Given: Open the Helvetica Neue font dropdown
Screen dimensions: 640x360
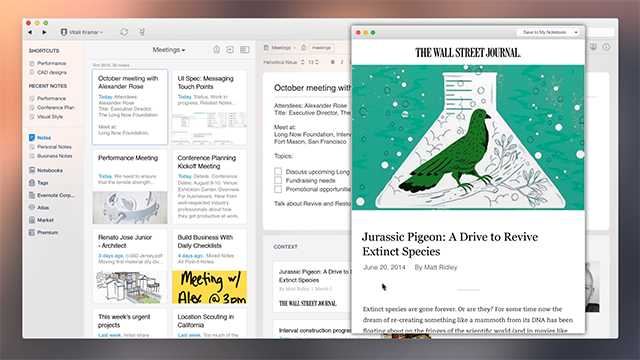Looking at the screenshot, I should click(284, 62).
